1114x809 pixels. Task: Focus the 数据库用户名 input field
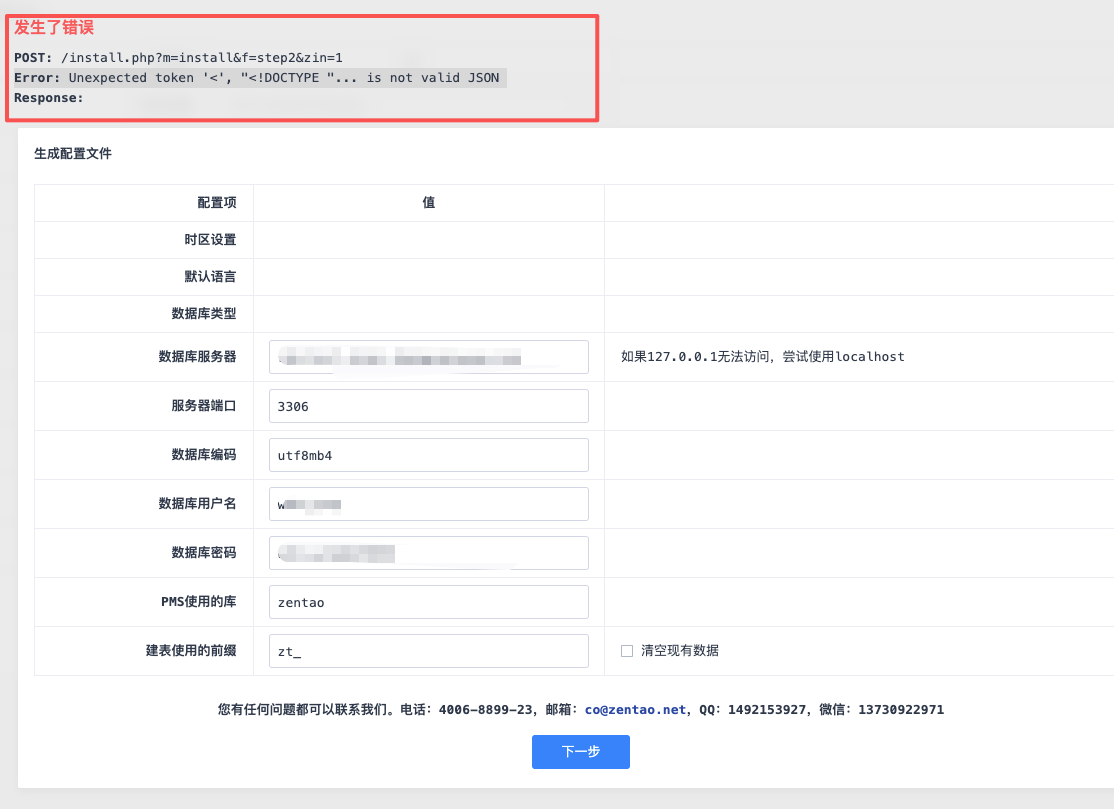coord(428,504)
